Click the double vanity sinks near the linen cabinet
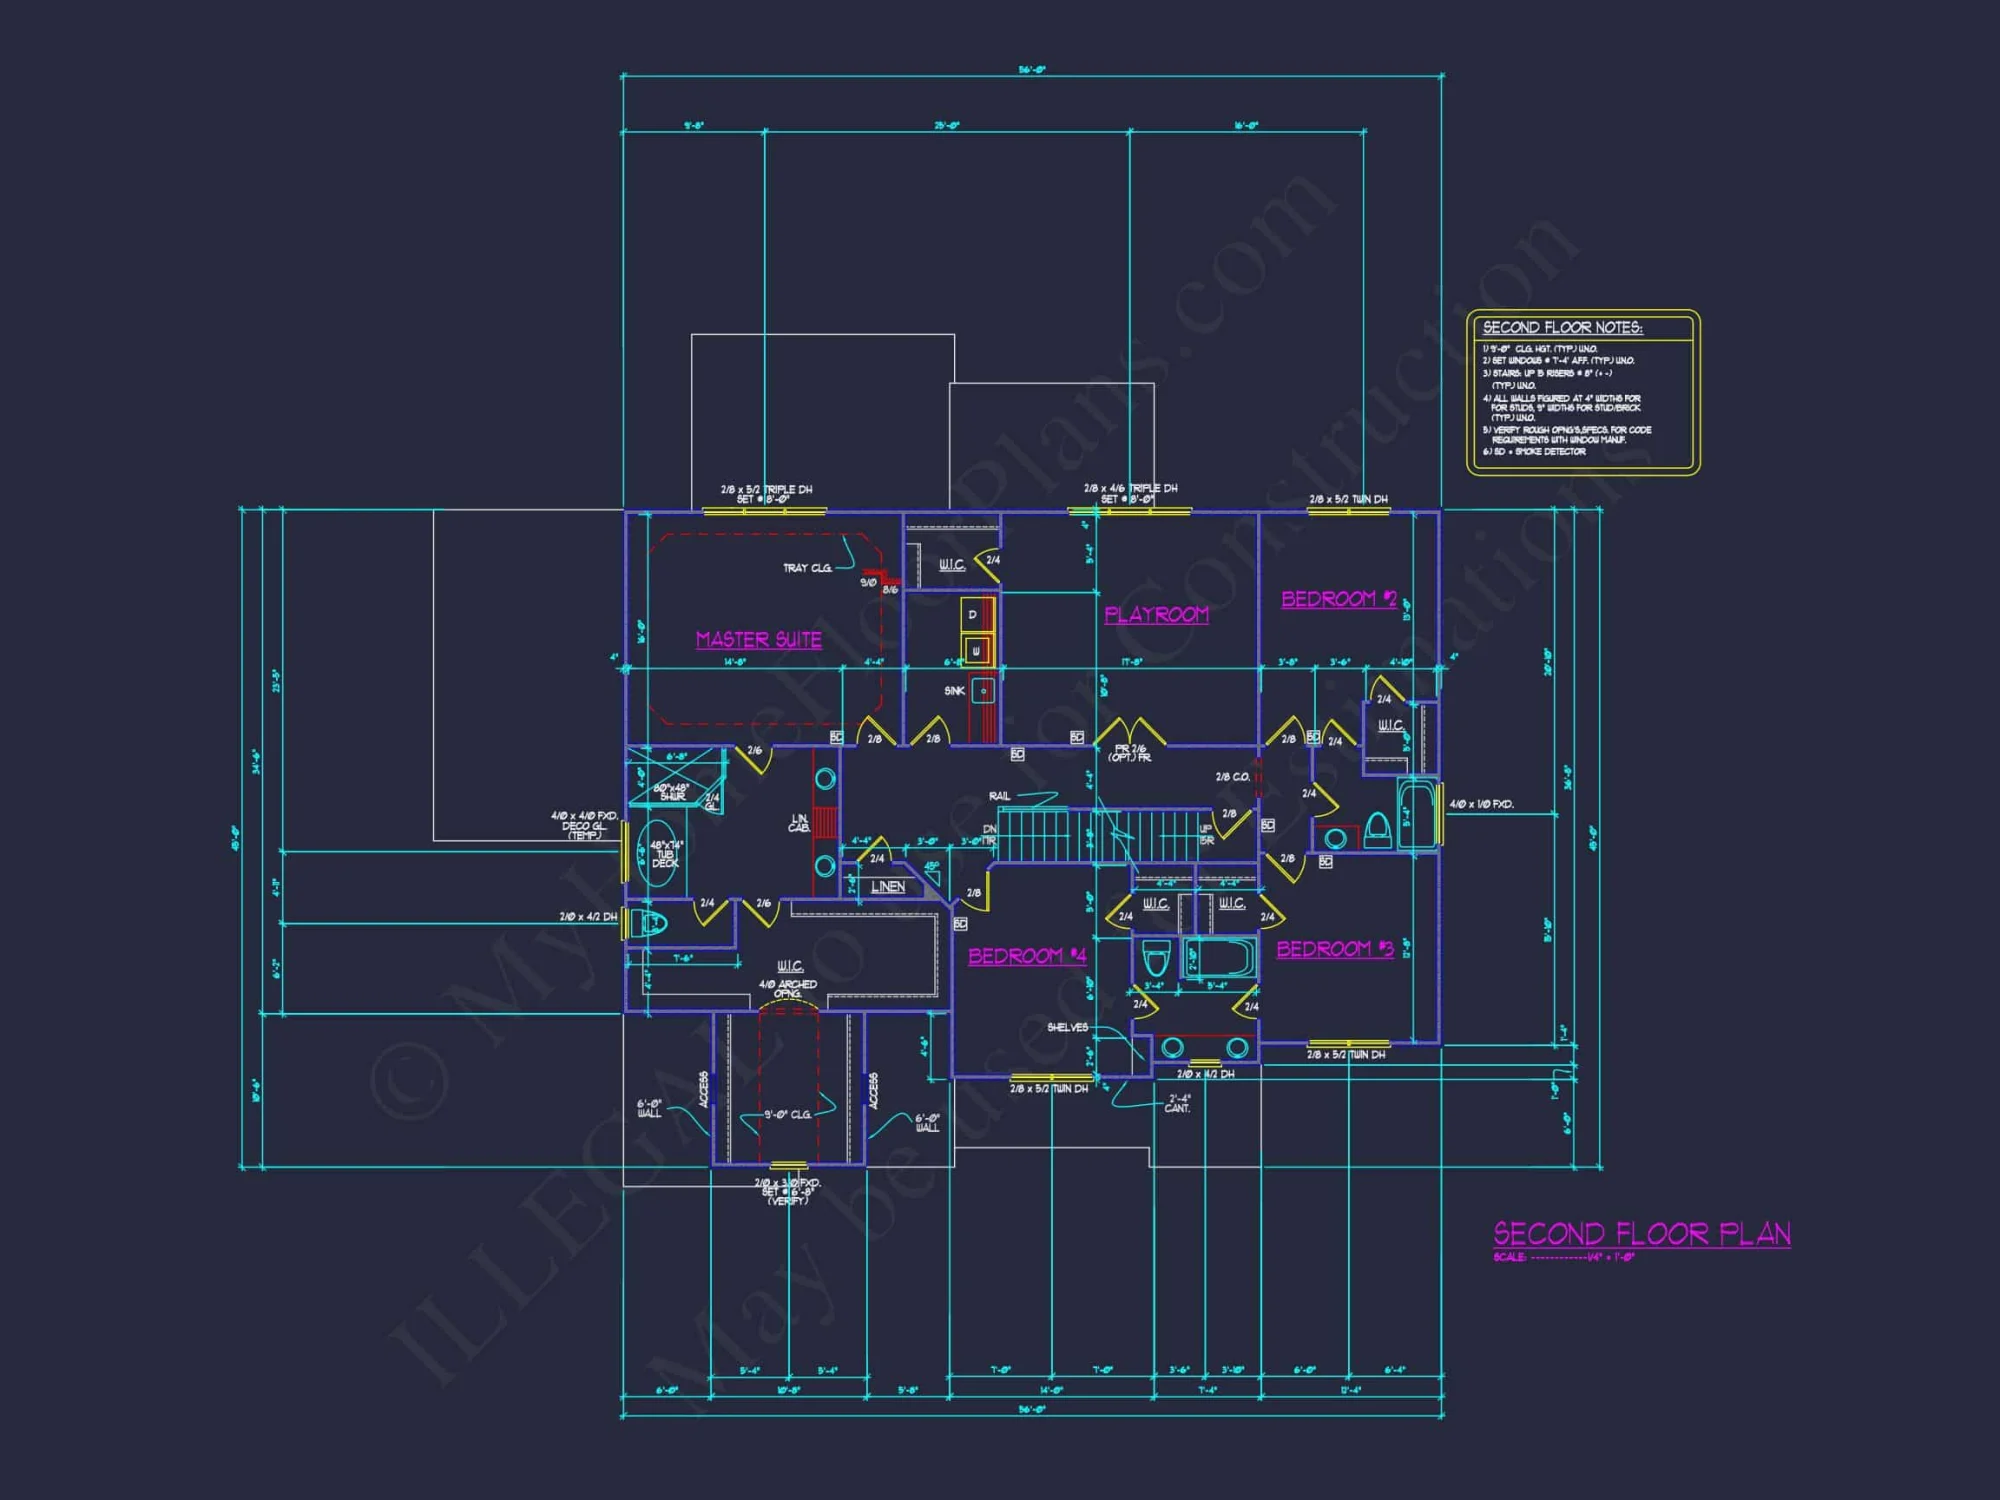 tap(827, 777)
